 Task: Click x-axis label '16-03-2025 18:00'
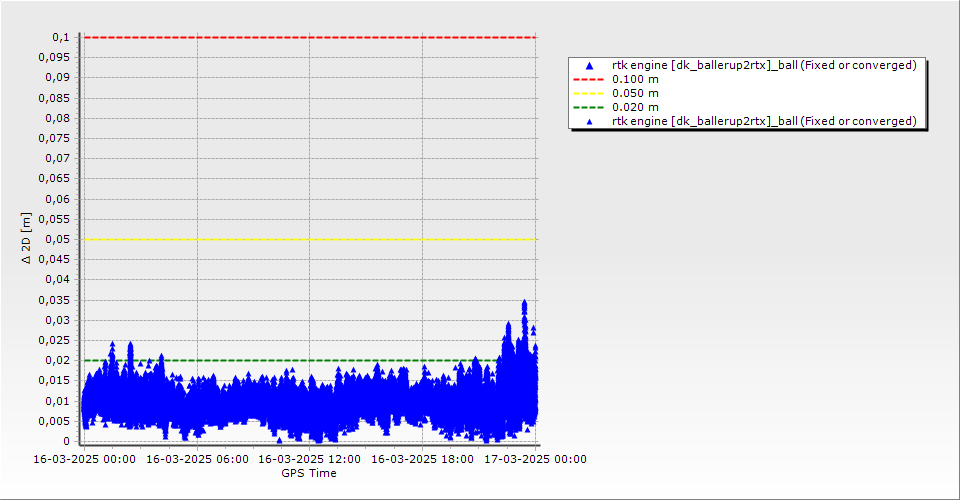[x=422, y=459]
